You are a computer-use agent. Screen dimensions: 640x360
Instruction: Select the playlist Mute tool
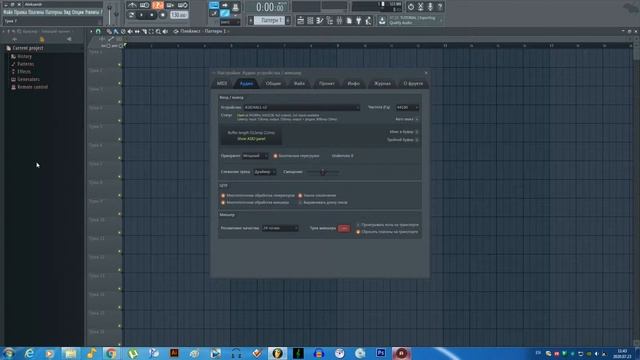(130, 31)
